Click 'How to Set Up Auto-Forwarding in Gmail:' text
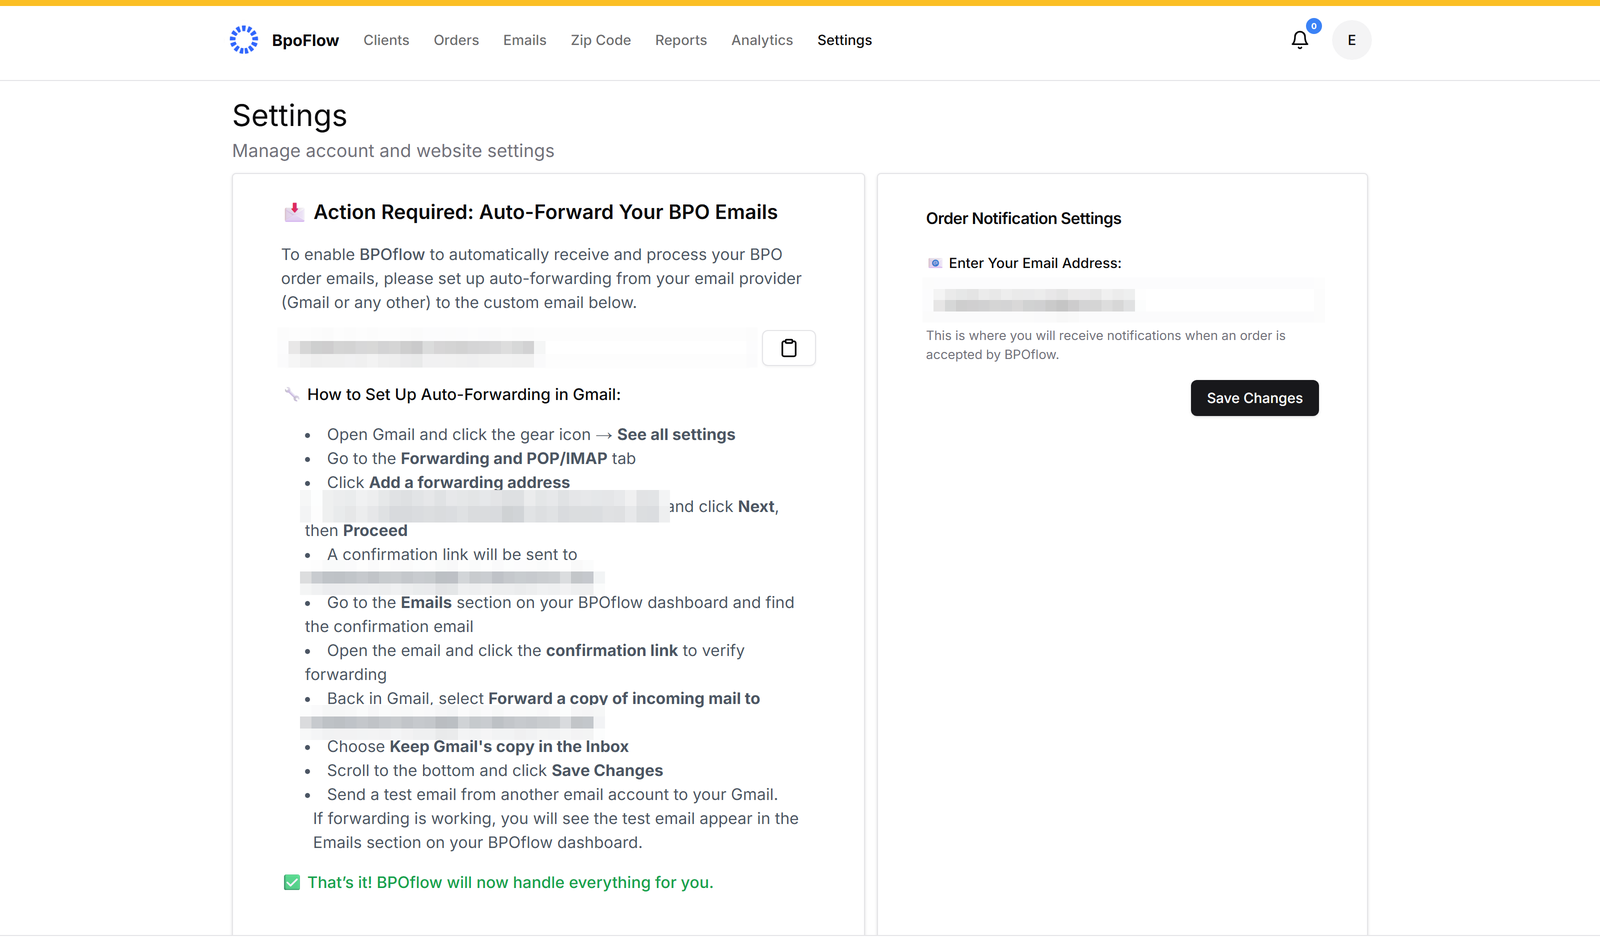The height and width of the screenshot is (950, 1600). click(464, 395)
